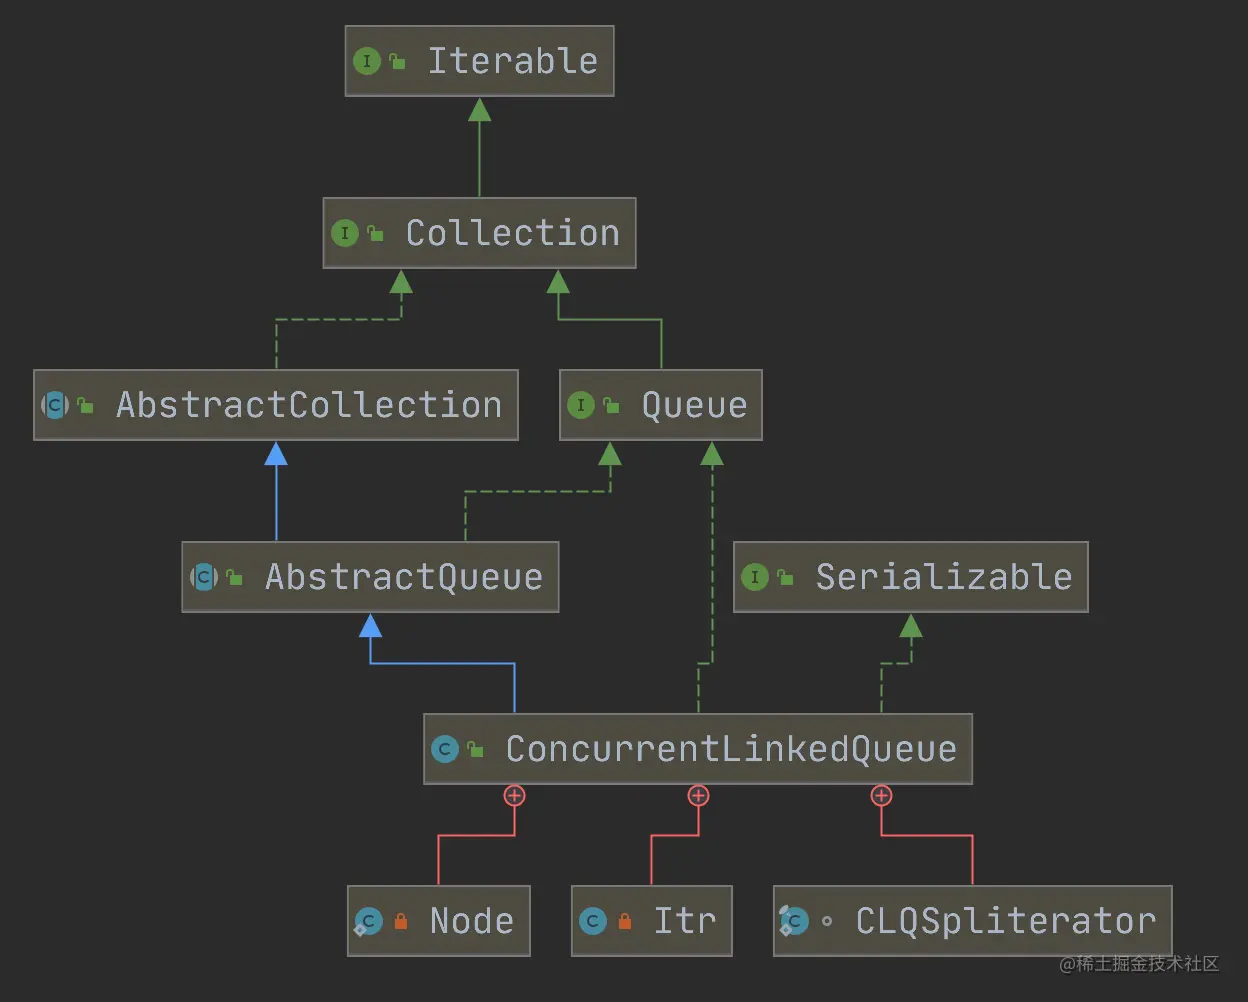Click the public lock icon on AbstractCollection
Image resolution: width=1248 pixels, height=1002 pixels.
click(x=85, y=405)
